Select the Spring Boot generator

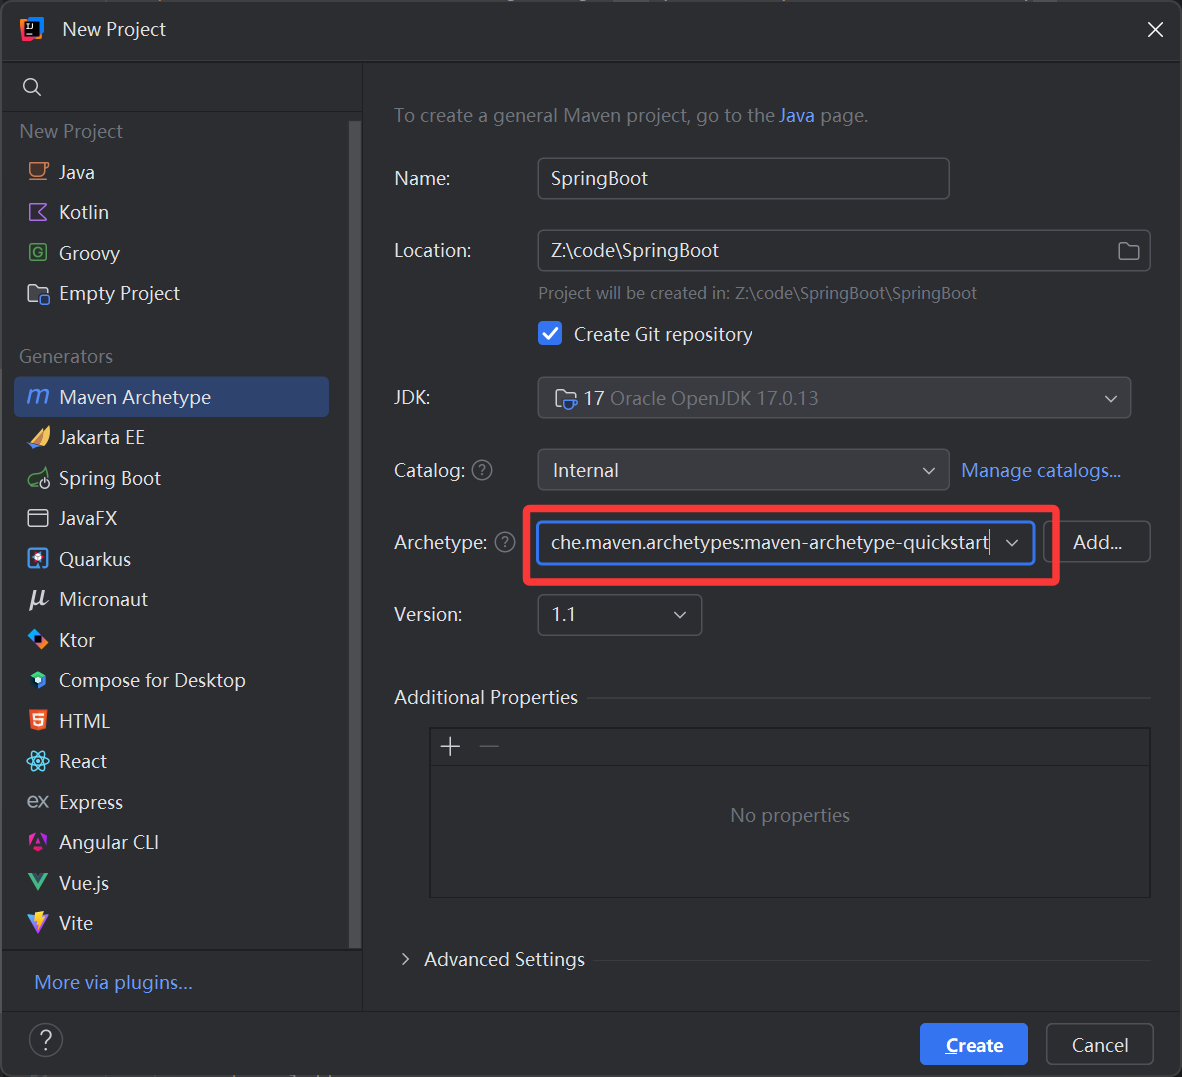pyautogui.click(x=109, y=478)
